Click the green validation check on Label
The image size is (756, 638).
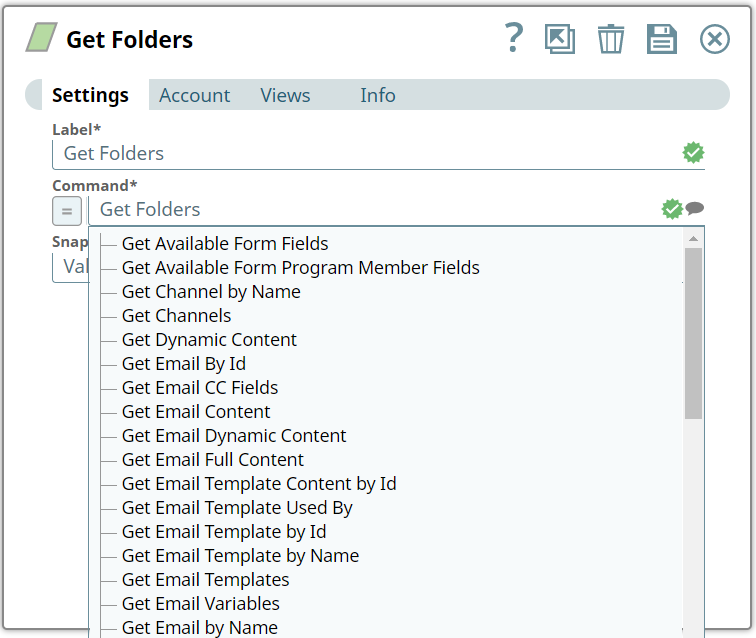[693, 153]
